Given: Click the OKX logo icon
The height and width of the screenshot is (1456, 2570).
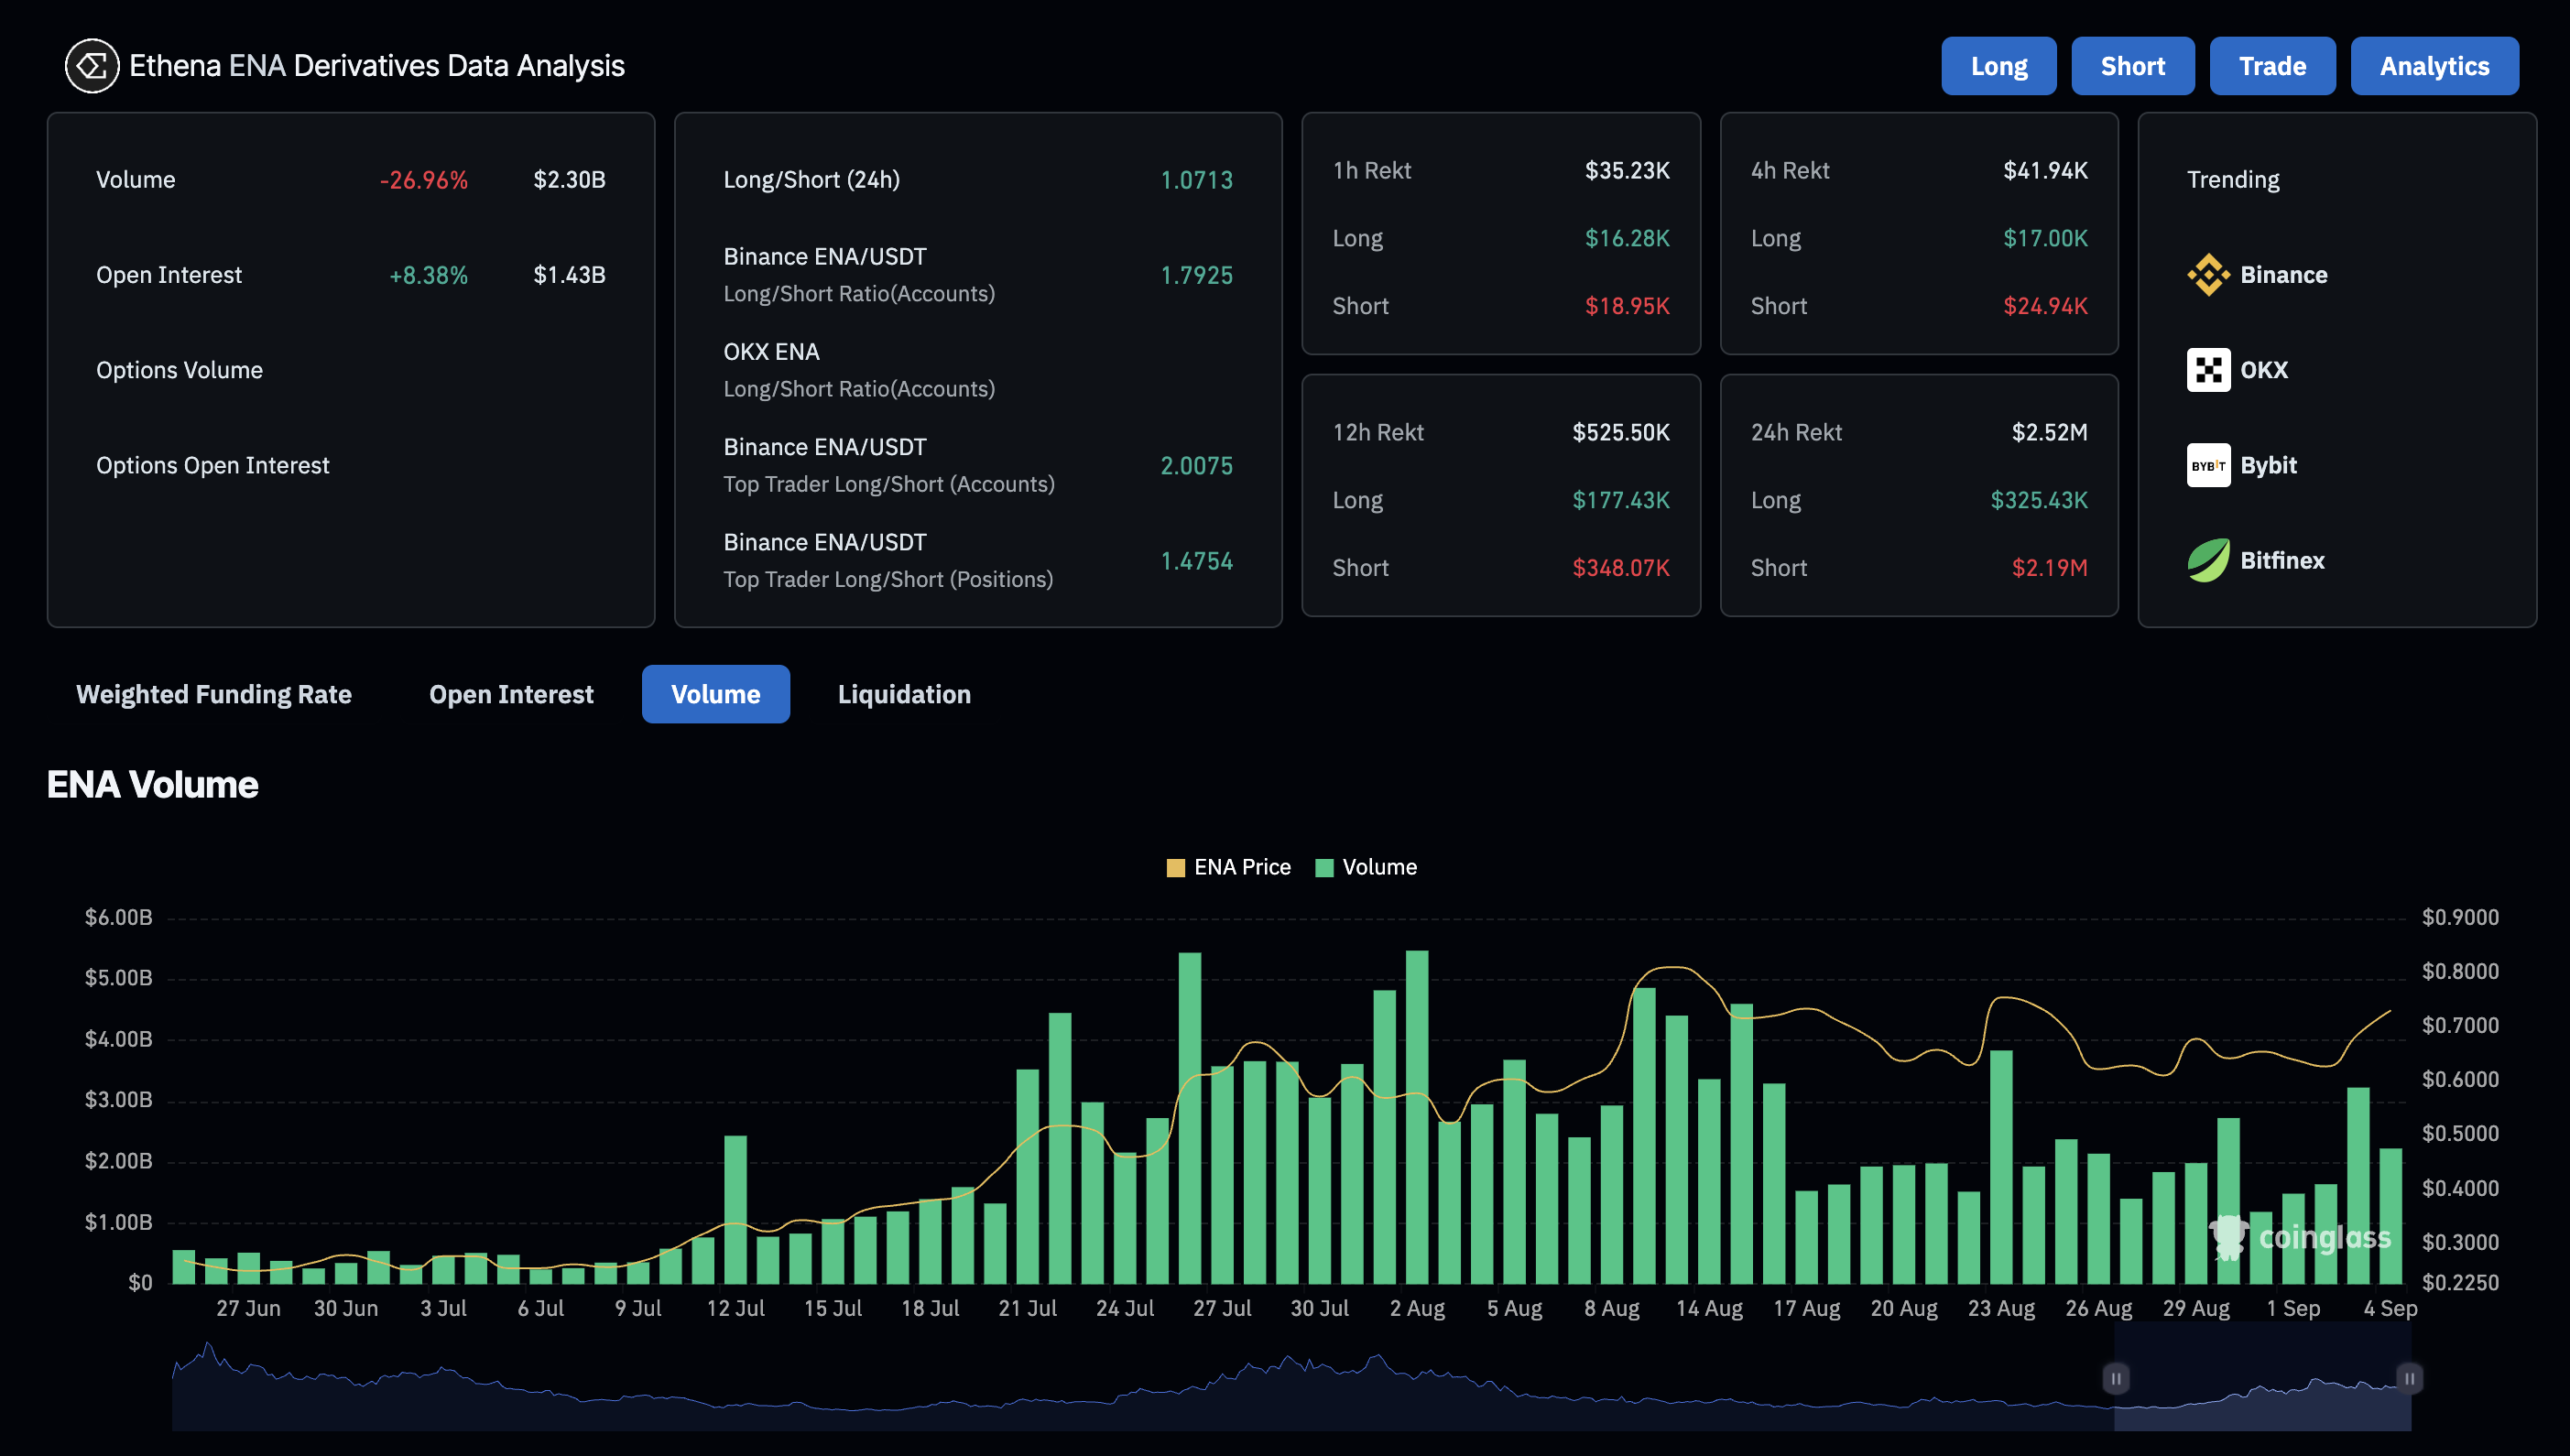Looking at the screenshot, I should [2207, 370].
